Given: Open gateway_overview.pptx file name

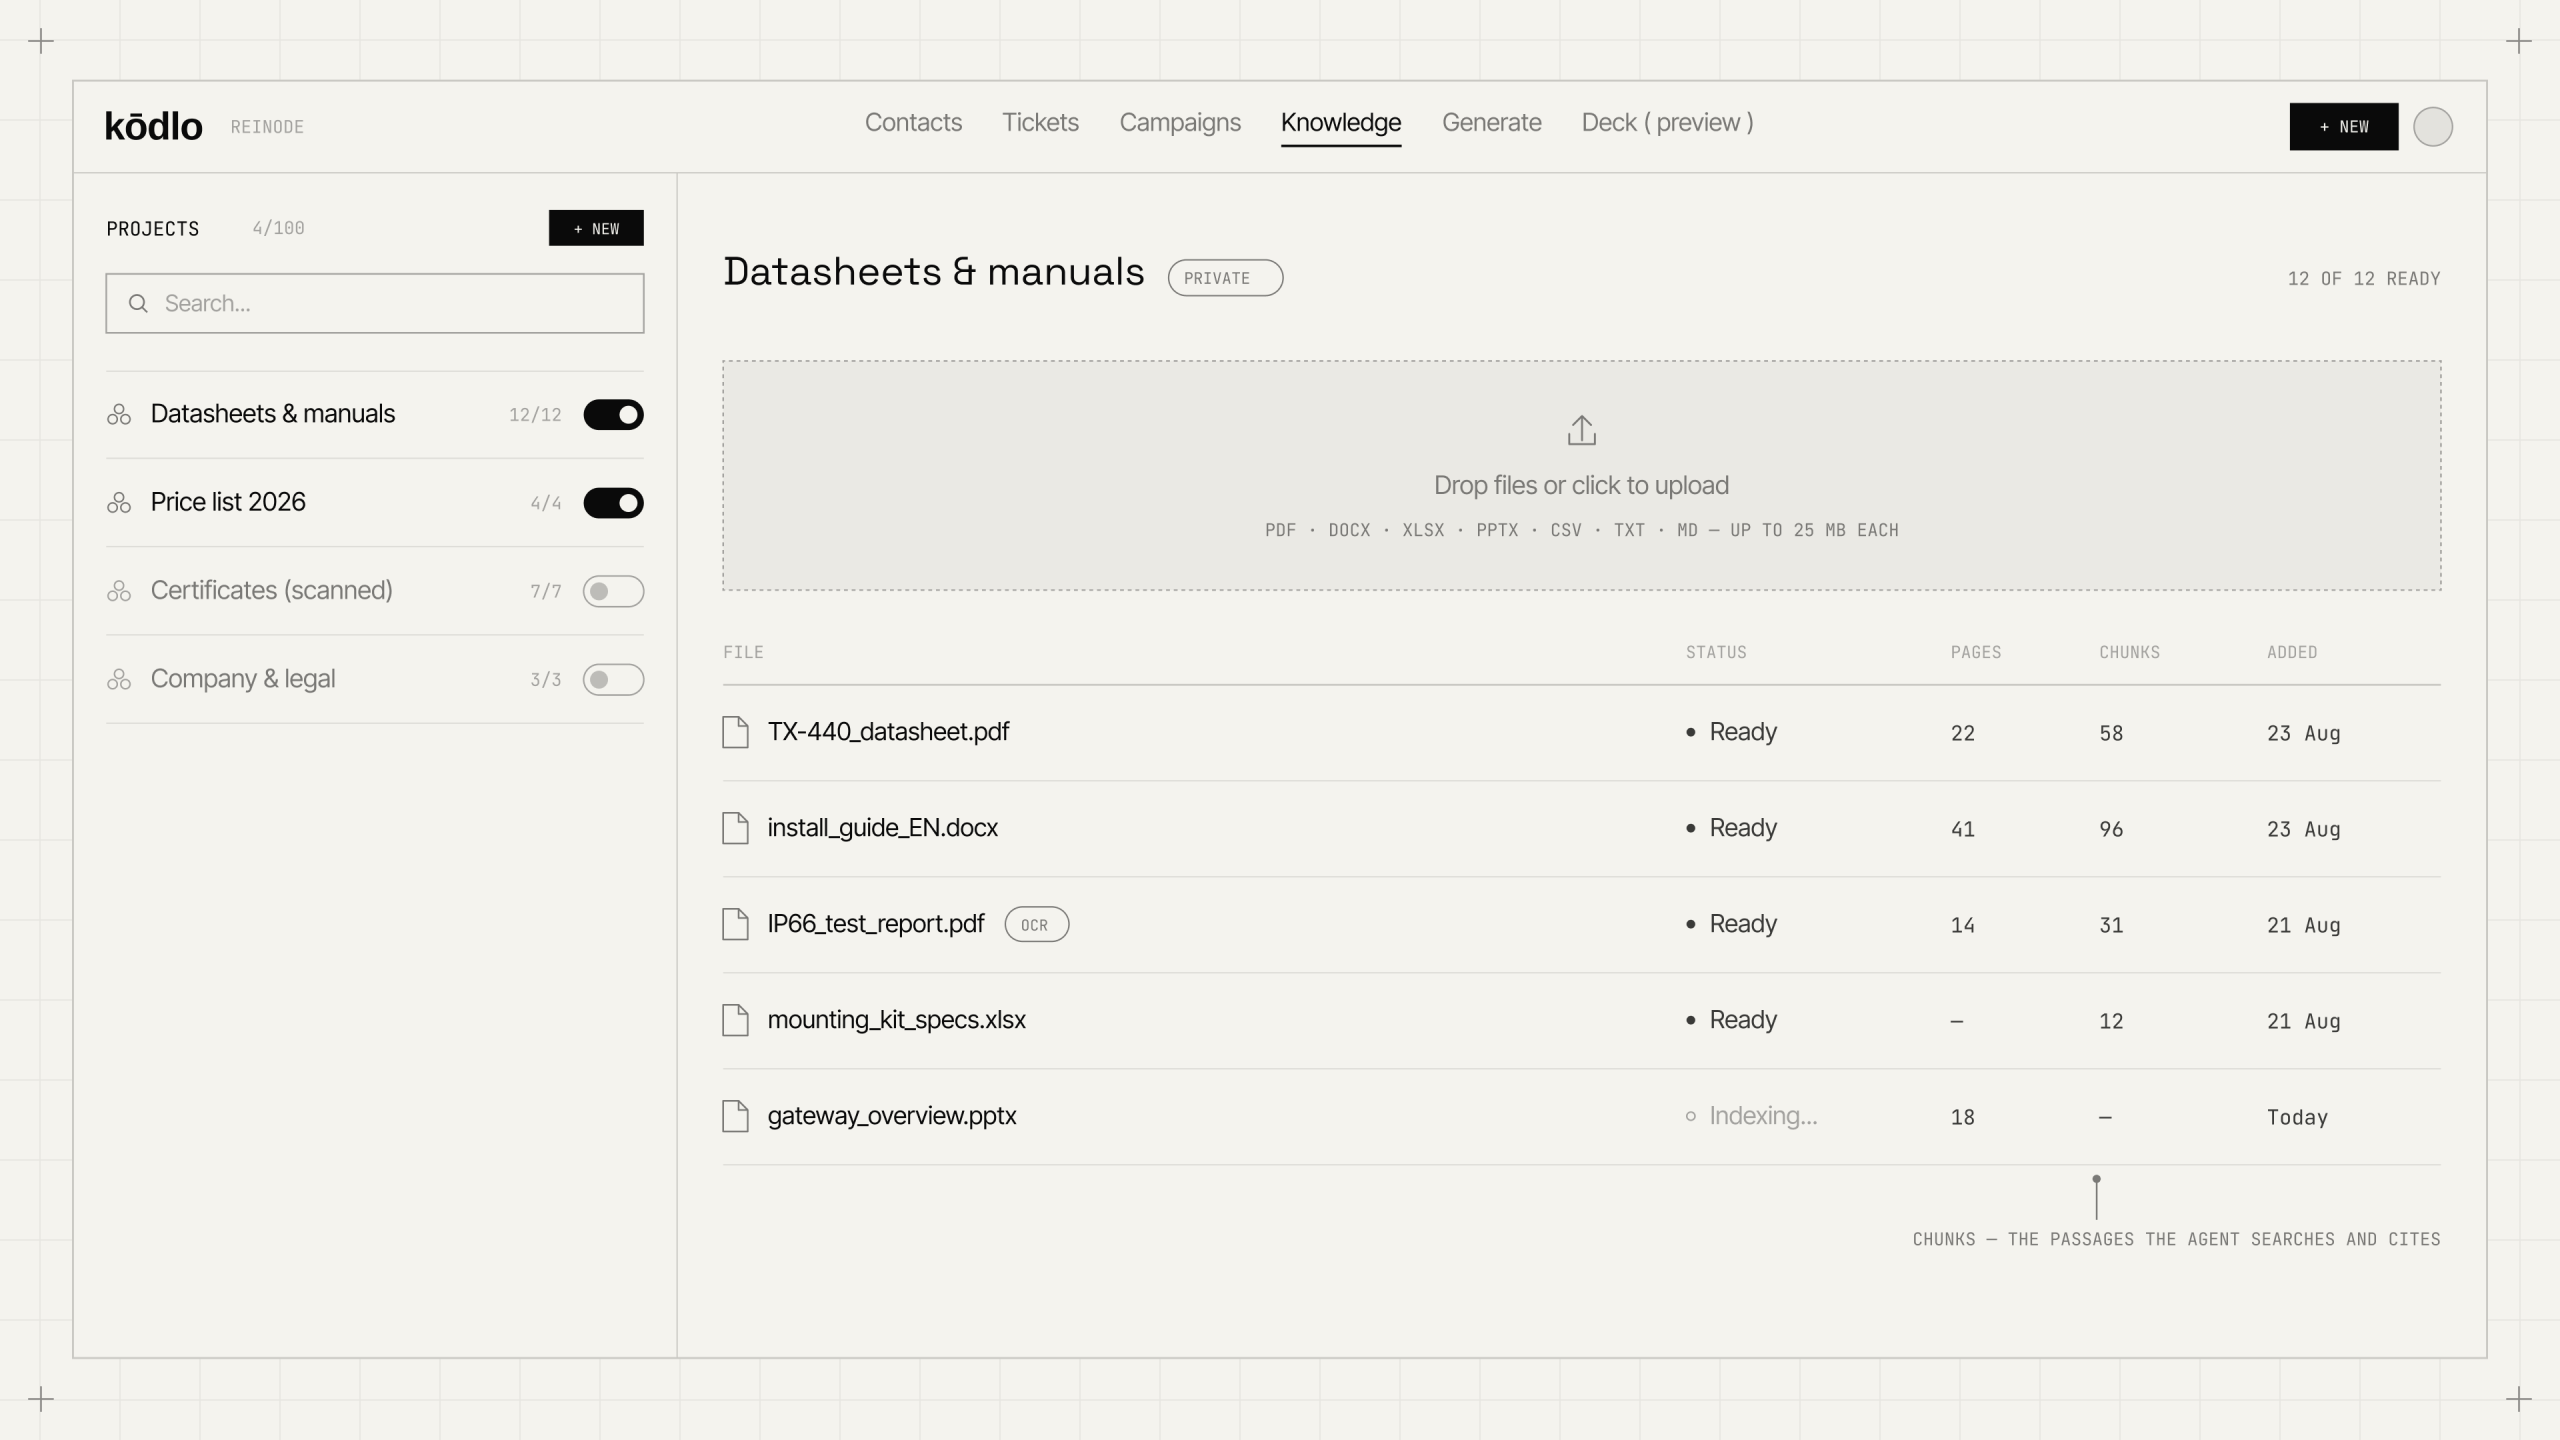Looking at the screenshot, I should [x=891, y=1116].
